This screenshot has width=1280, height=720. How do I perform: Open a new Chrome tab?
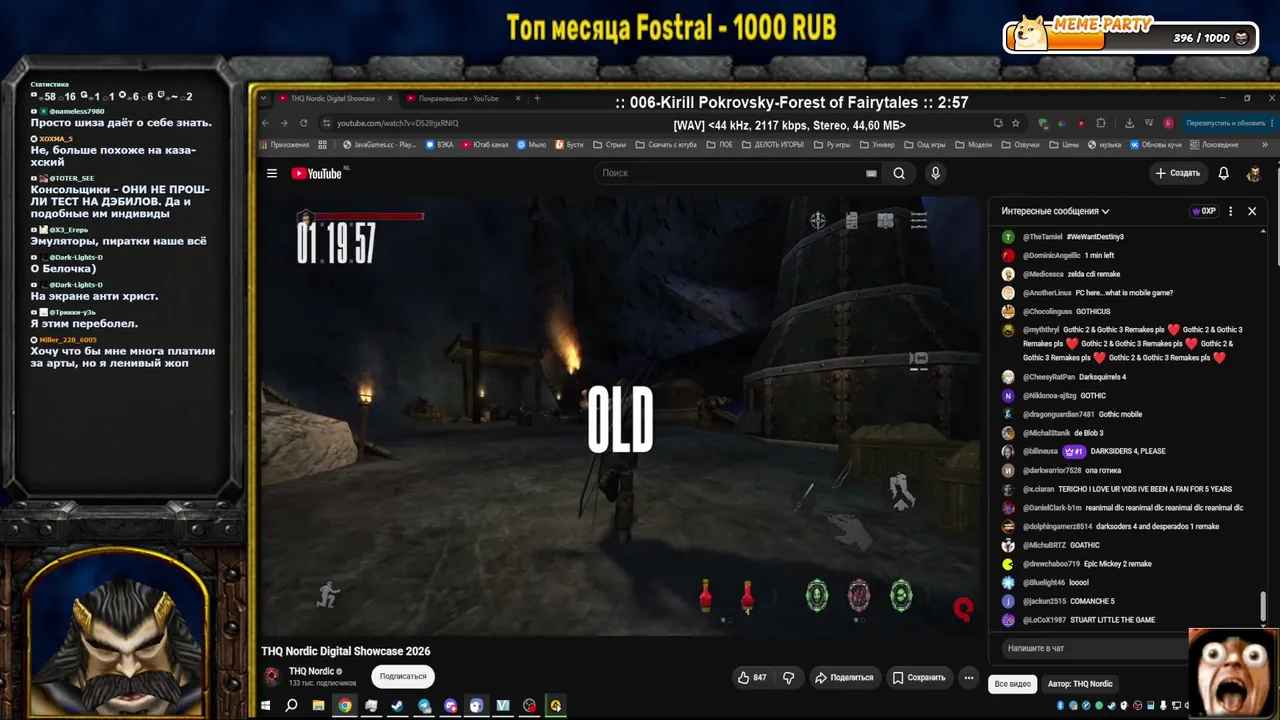[537, 98]
